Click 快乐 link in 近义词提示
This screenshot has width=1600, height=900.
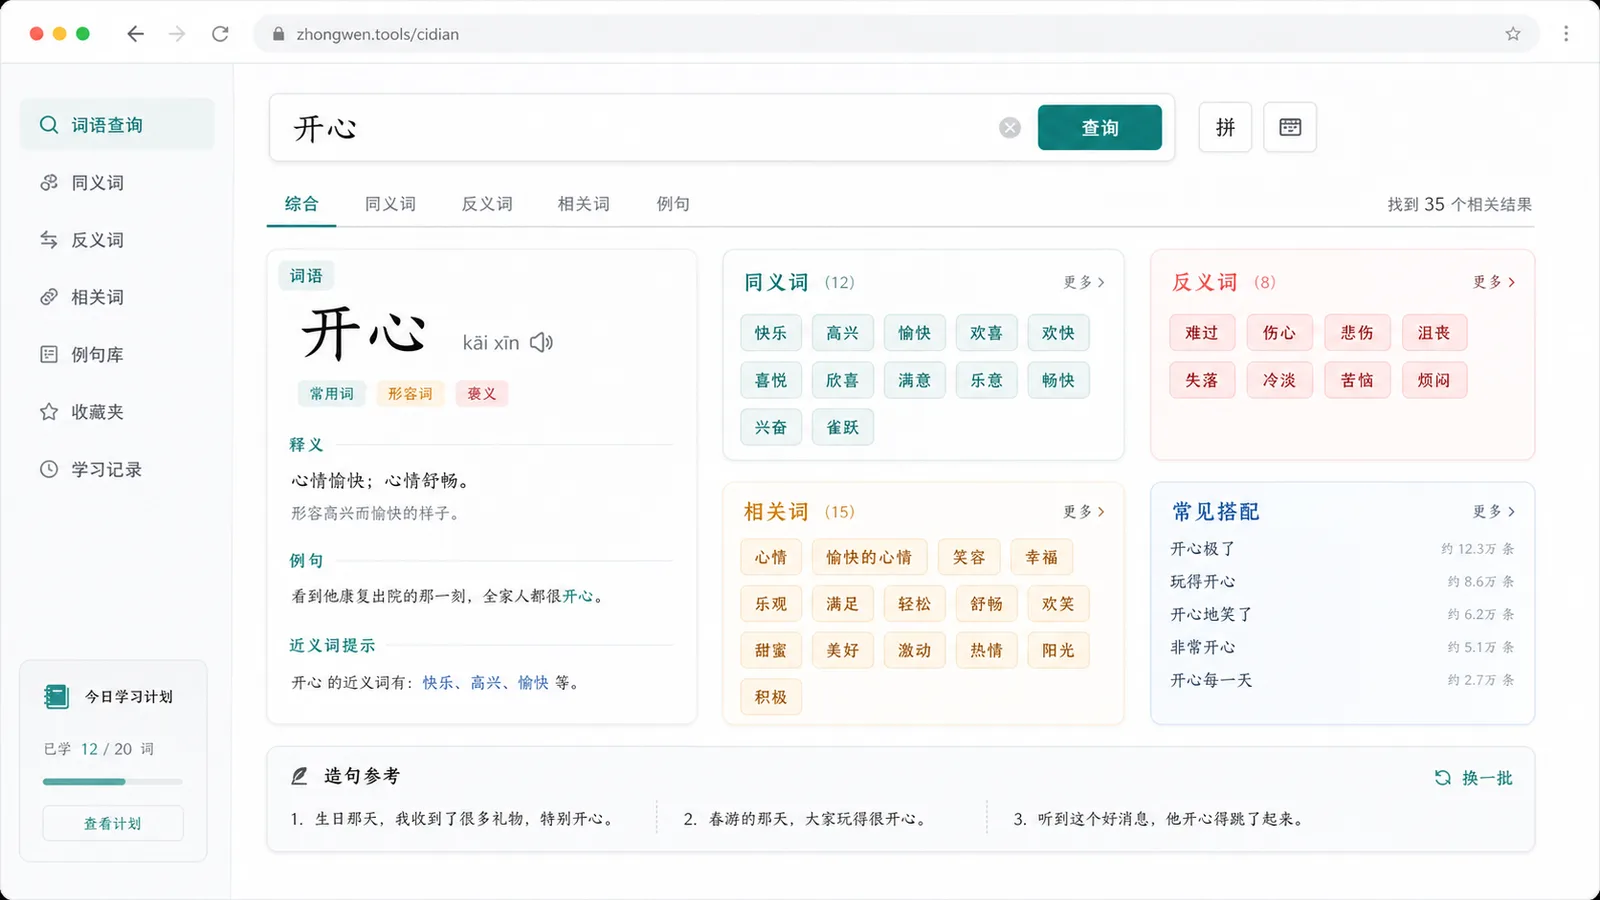click(x=438, y=682)
